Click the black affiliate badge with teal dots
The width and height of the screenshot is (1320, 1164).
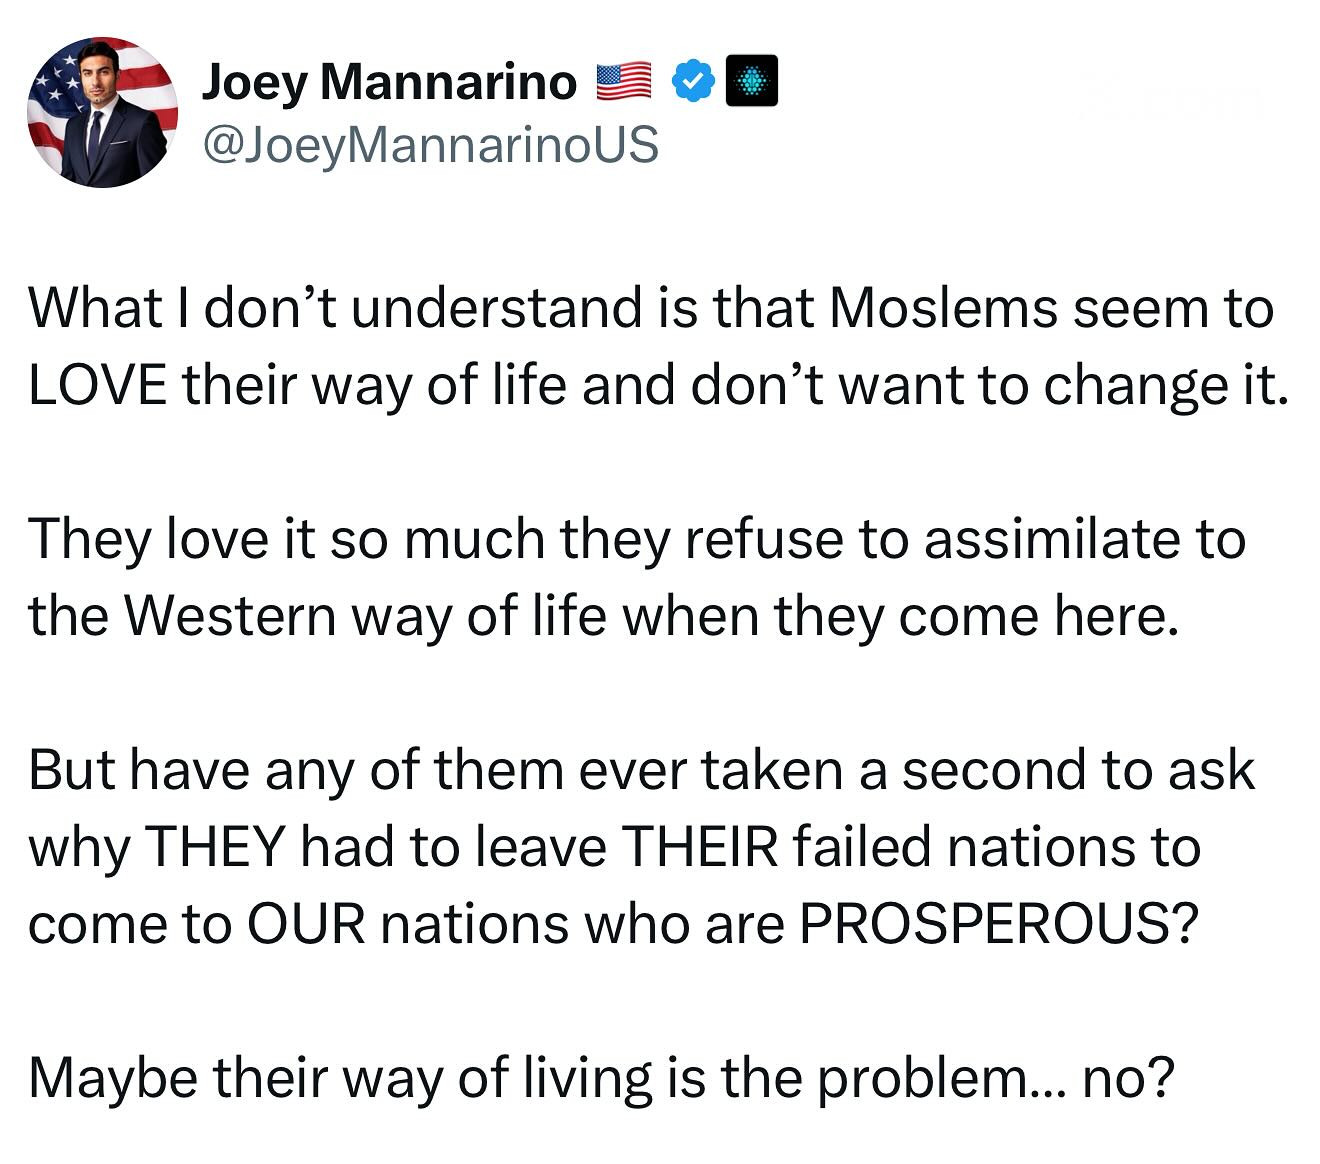click(x=751, y=83)
